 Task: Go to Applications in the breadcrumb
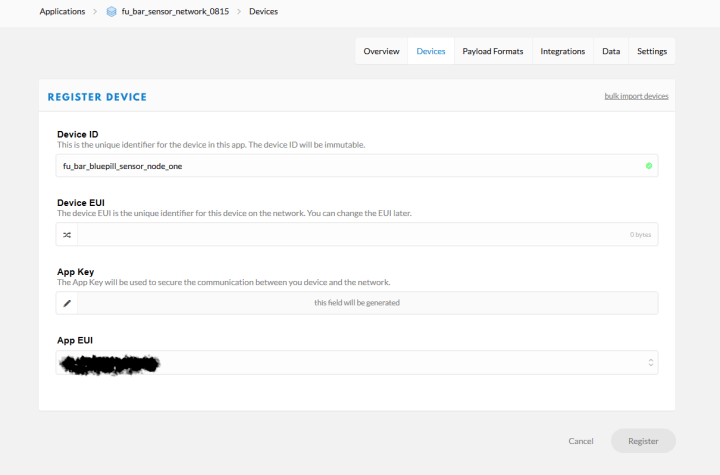(62, 12)
